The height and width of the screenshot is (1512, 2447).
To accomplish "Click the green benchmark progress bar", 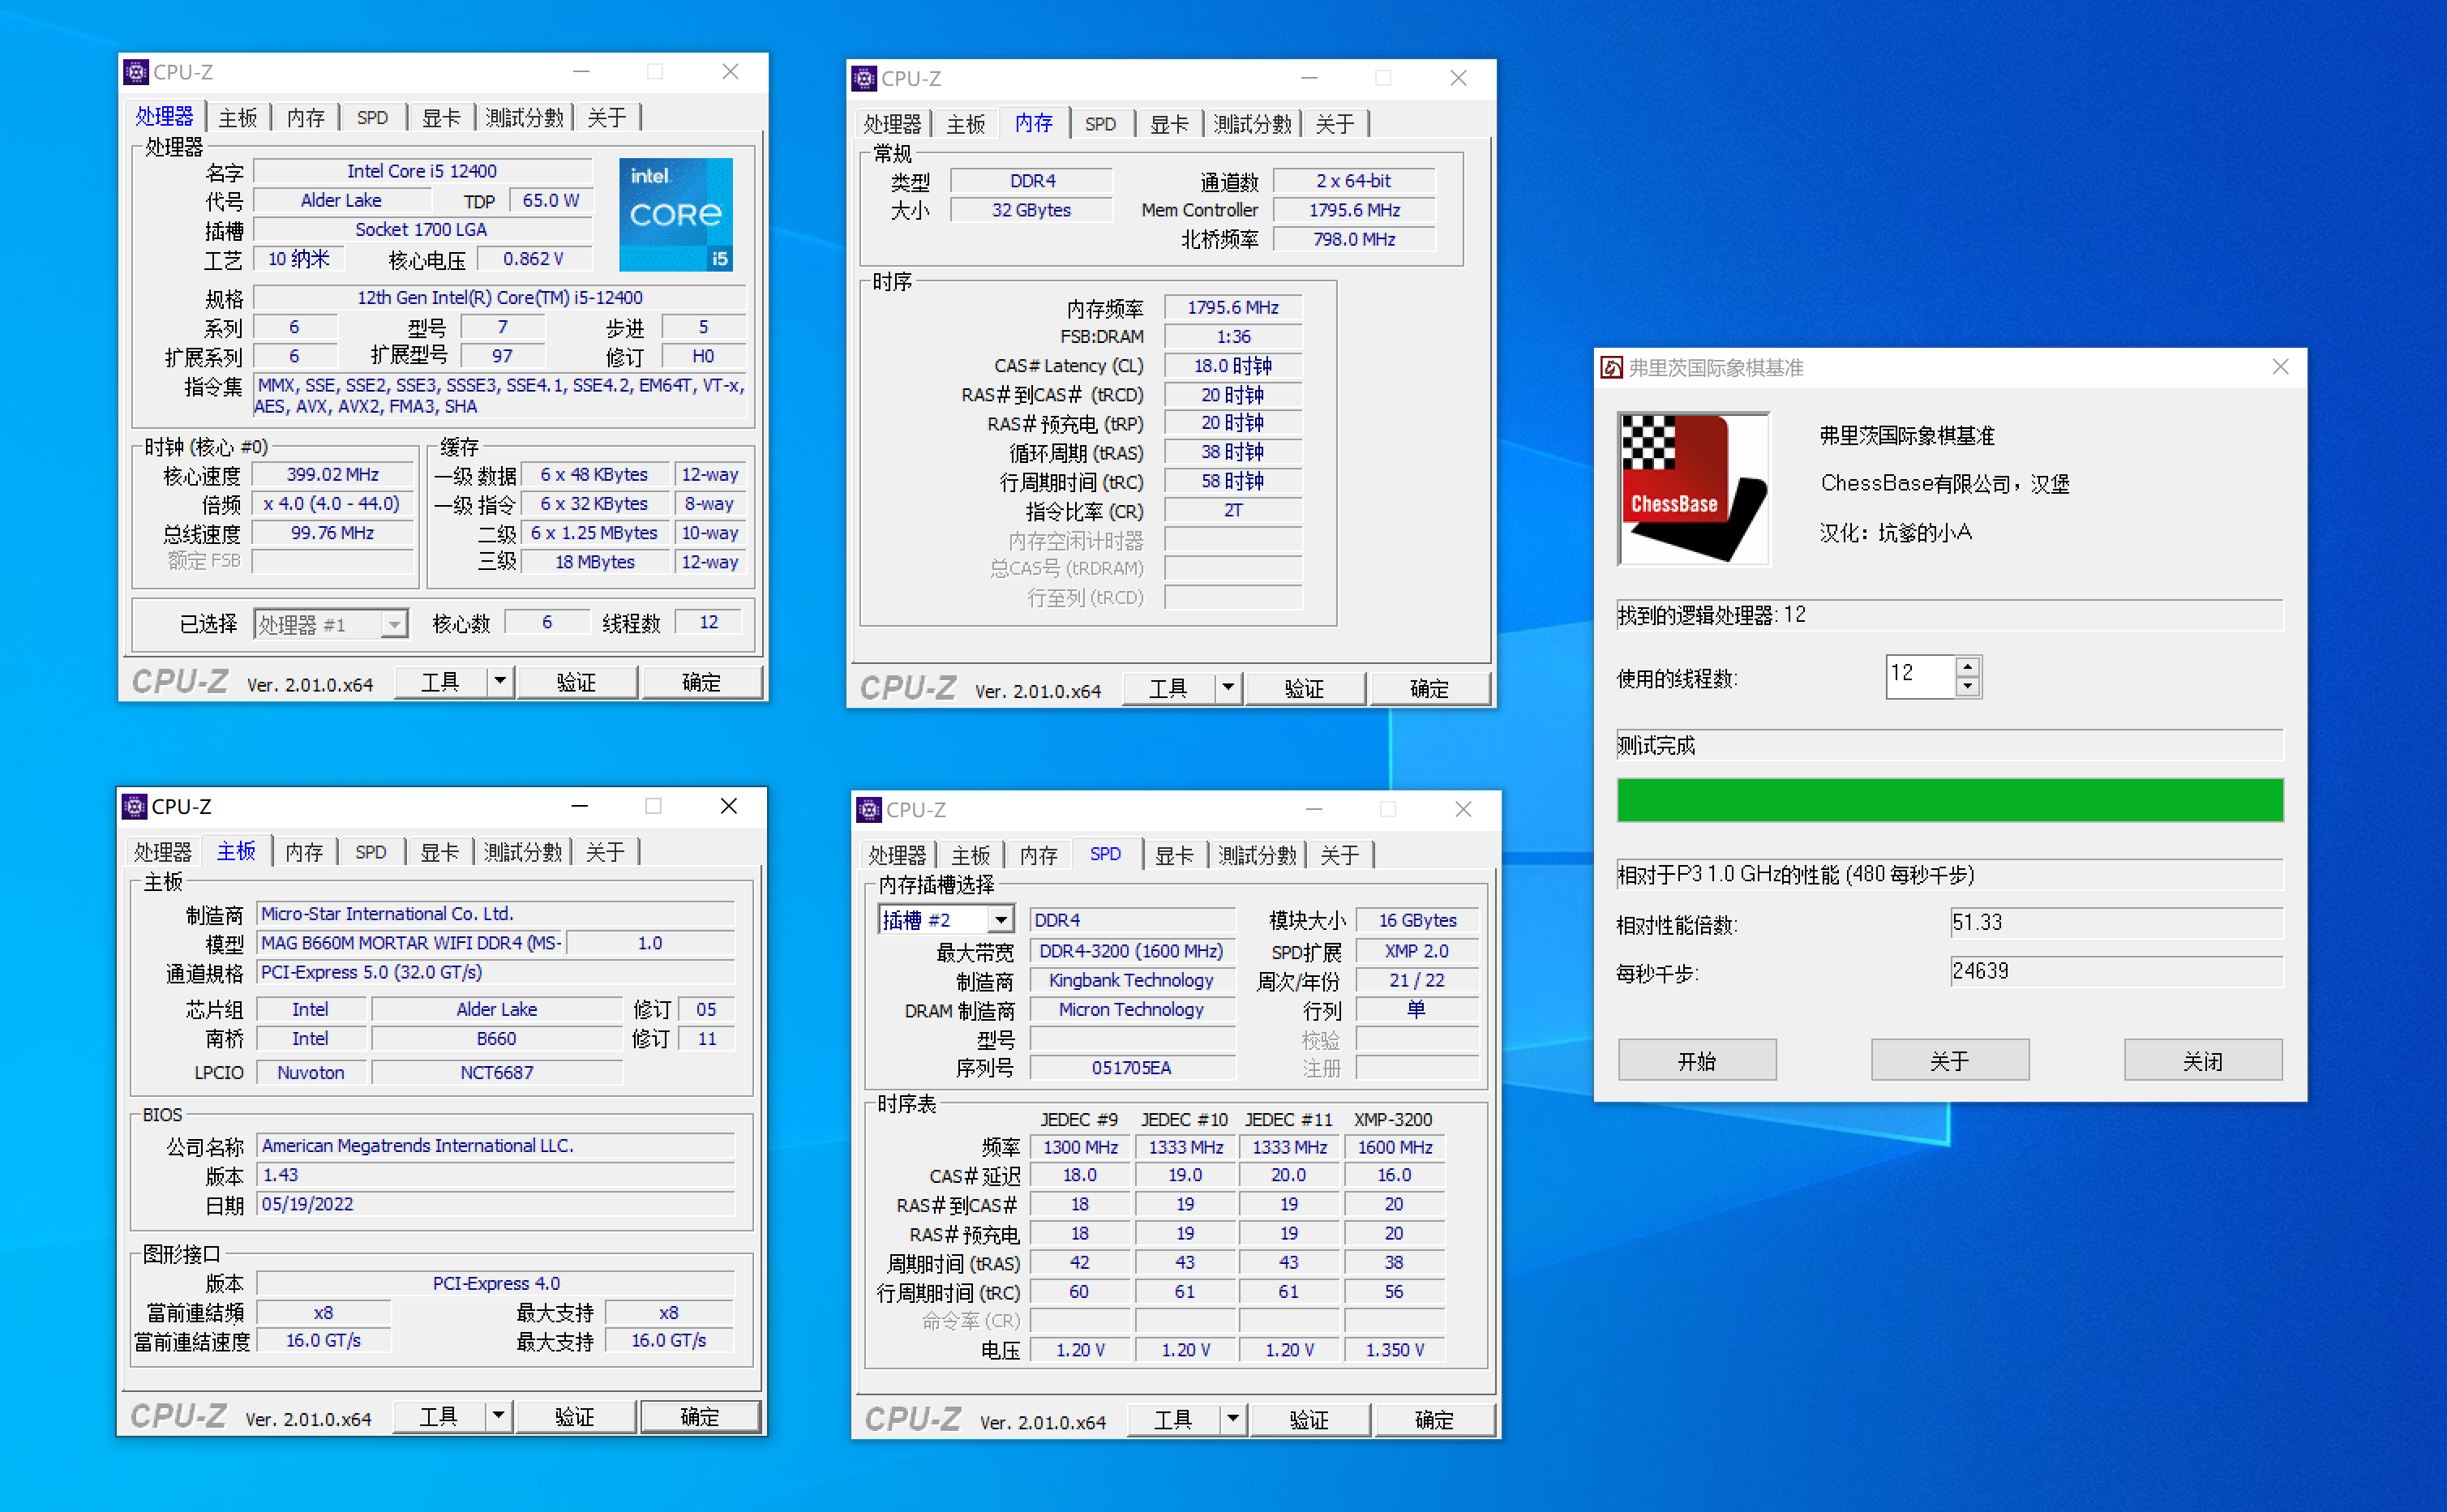I will (1949, 800).
